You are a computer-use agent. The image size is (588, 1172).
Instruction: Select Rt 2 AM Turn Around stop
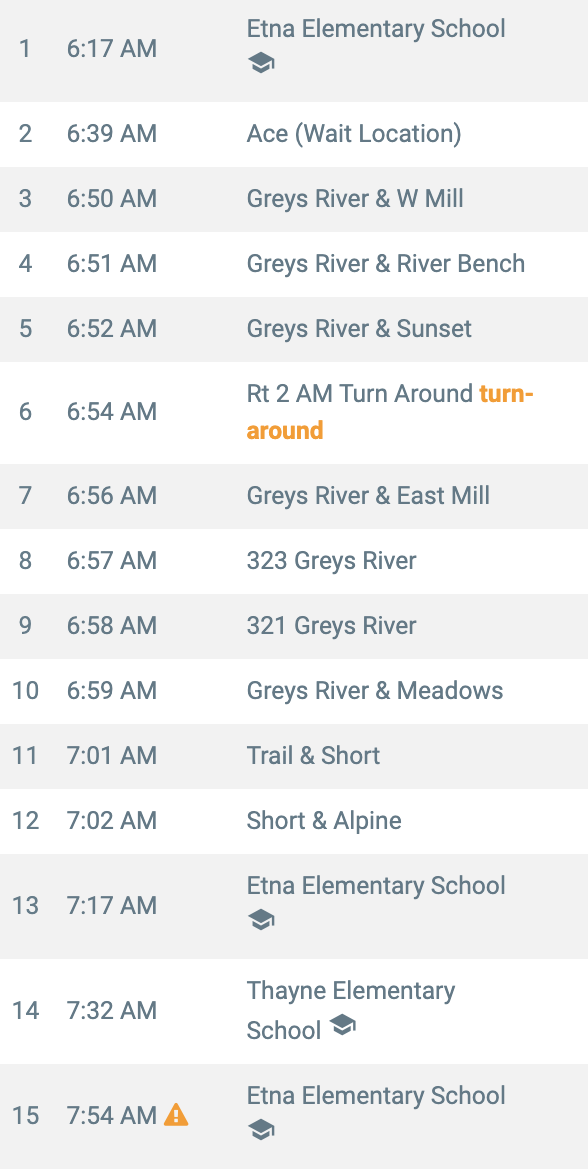pos(294,412)
